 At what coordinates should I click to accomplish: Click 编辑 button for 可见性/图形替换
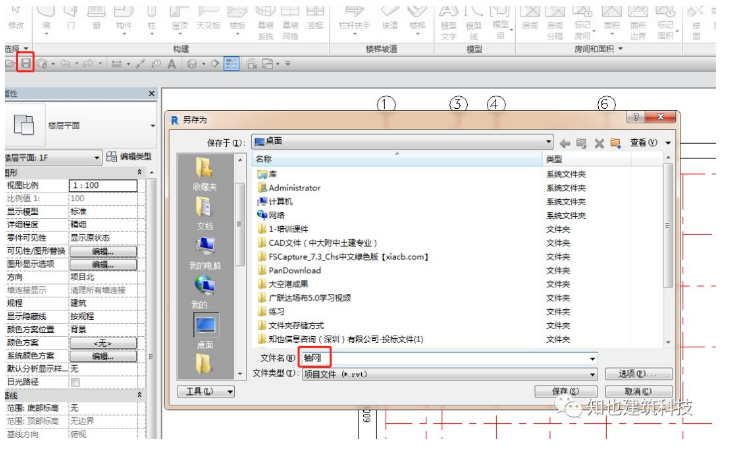pyautogui.click(x=103, y=252)
